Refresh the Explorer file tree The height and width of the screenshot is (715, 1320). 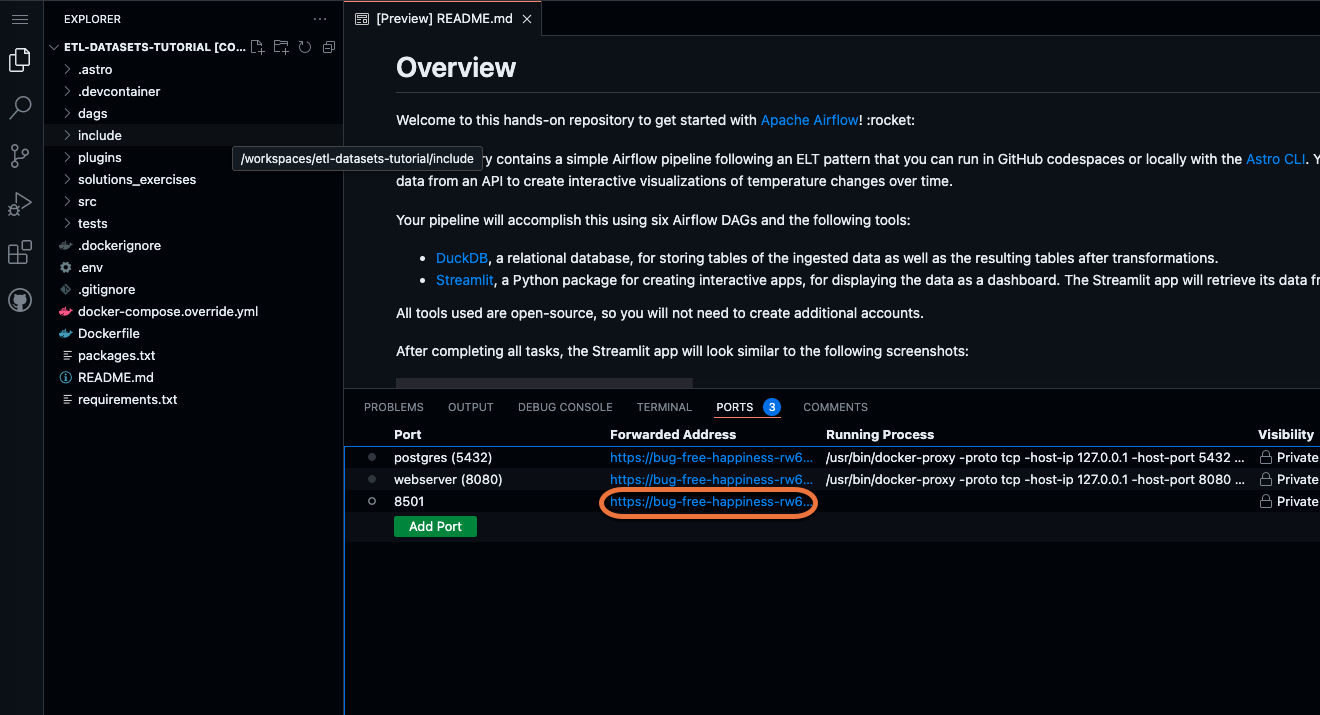coord(305,46)
